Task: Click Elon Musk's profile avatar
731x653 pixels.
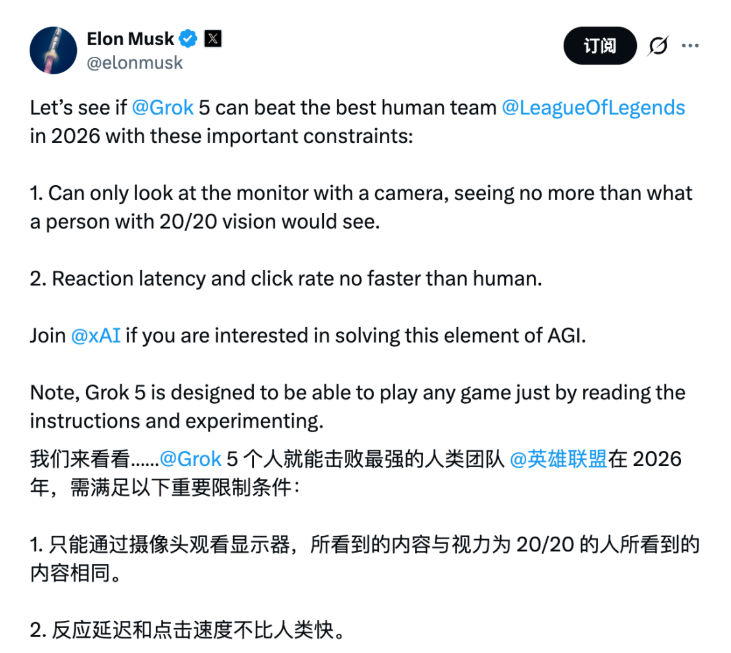Action: click(54, 50)
